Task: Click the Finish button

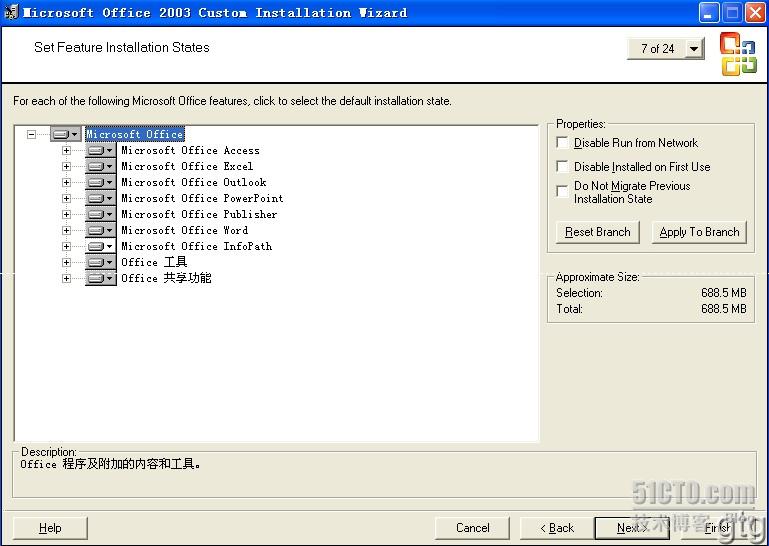Action: pos(717,528)
